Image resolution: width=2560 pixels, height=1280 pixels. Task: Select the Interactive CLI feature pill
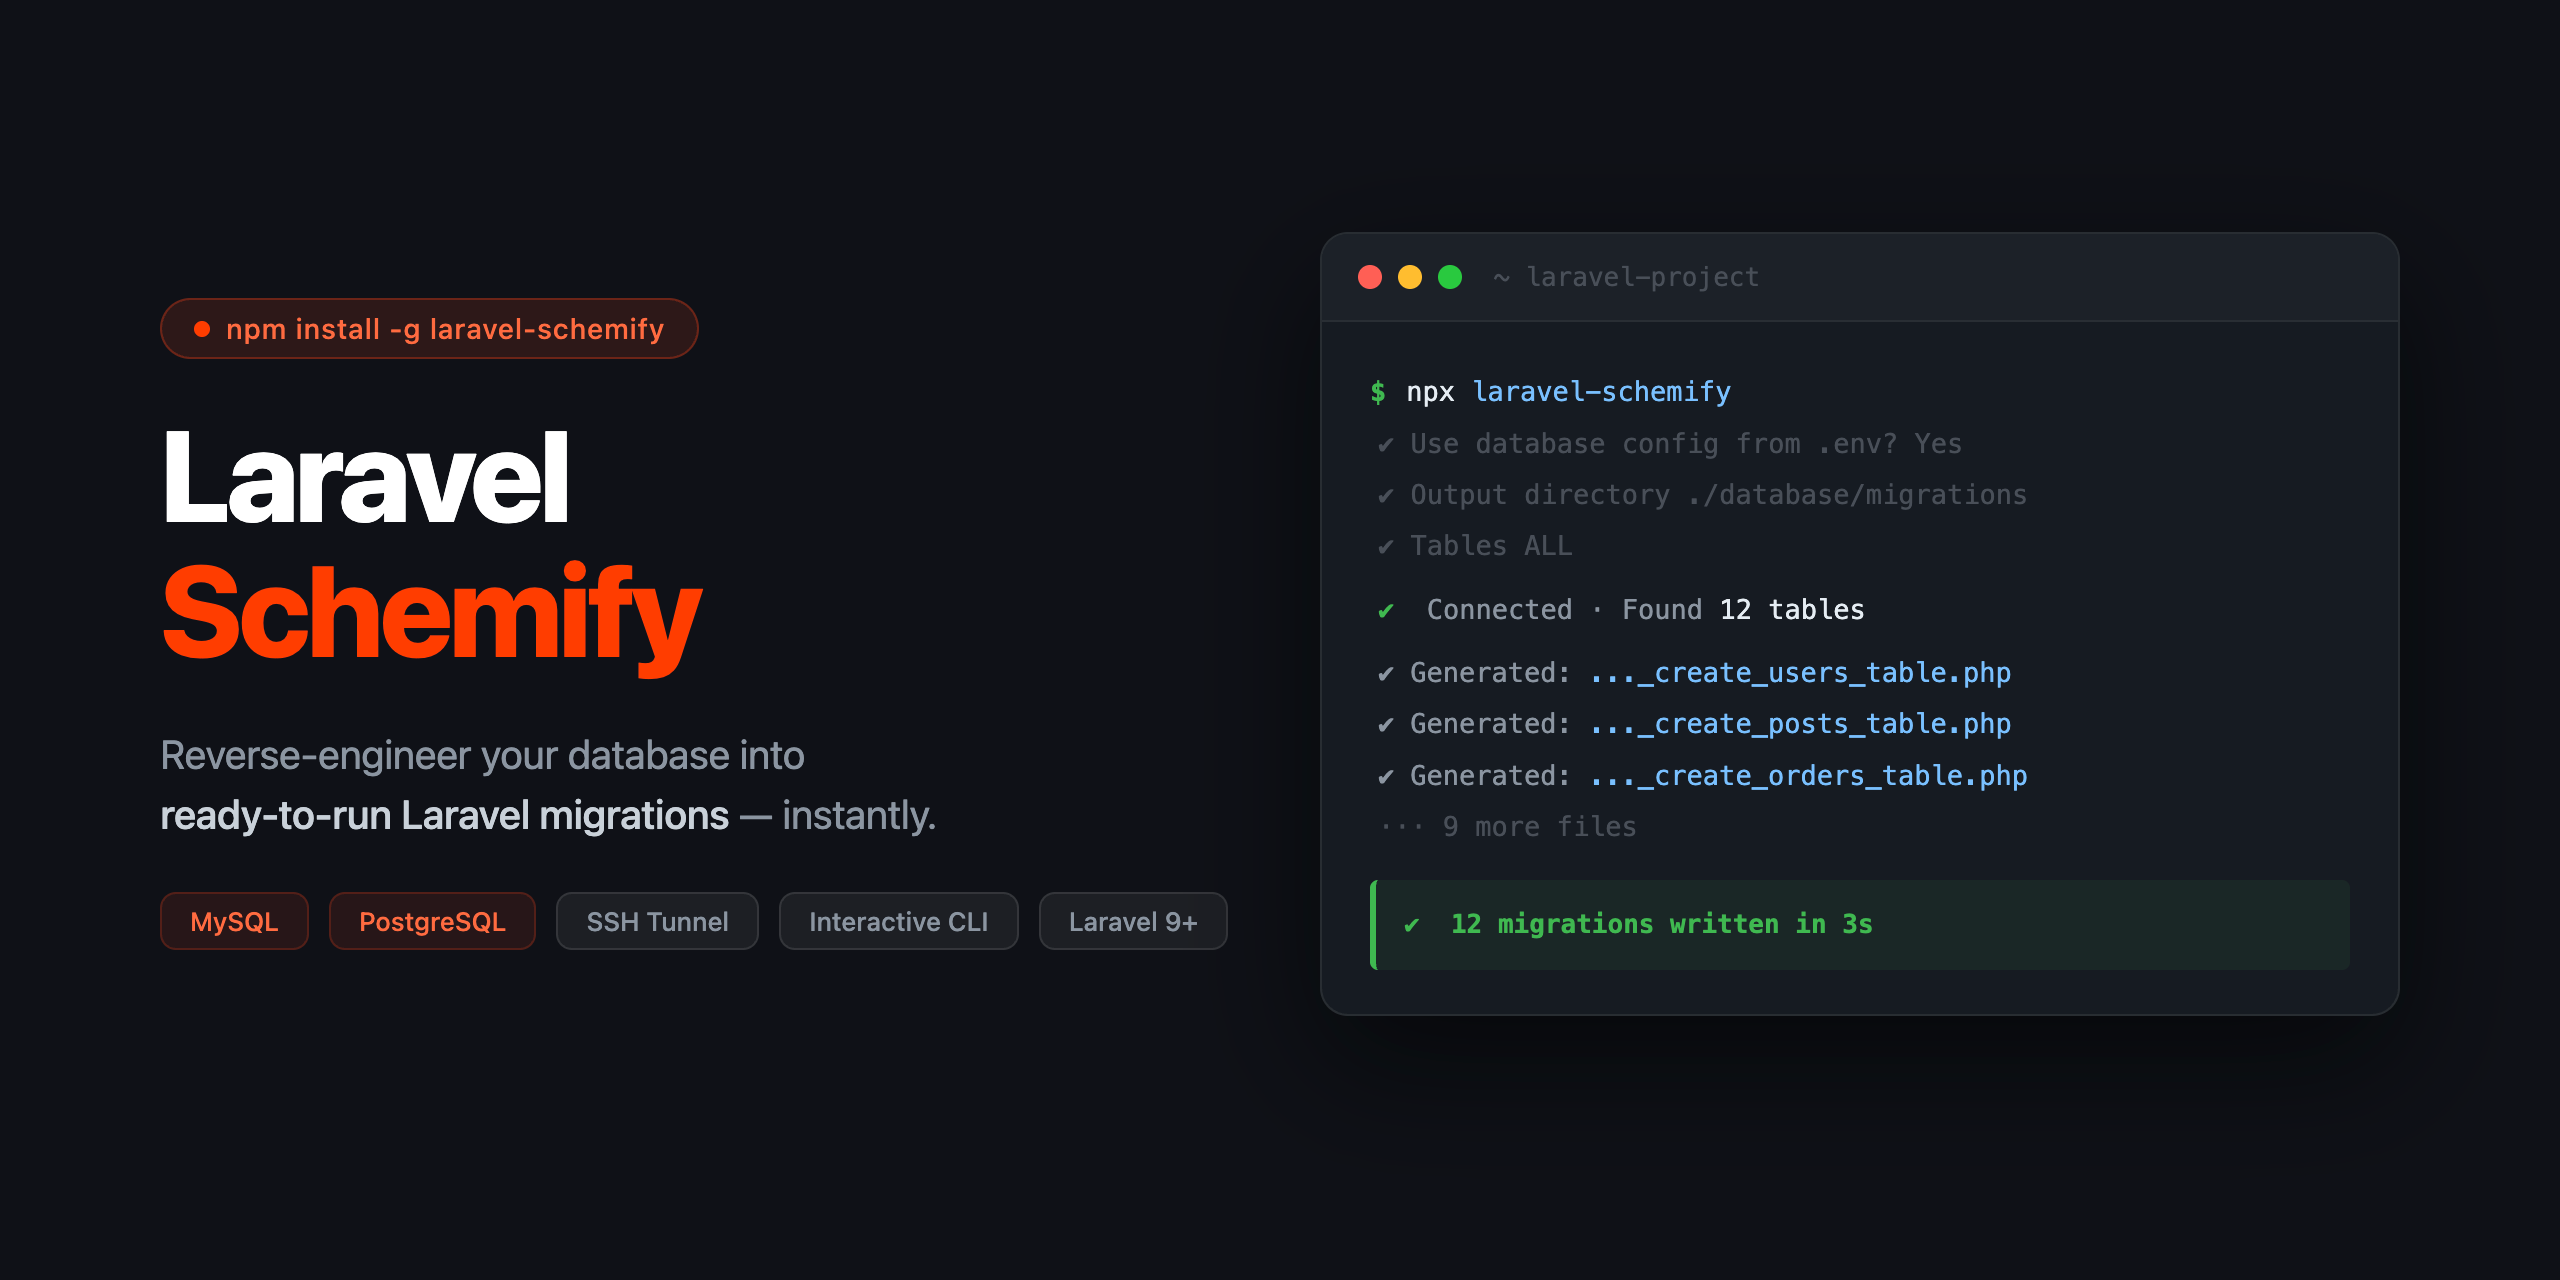[898, 921]
